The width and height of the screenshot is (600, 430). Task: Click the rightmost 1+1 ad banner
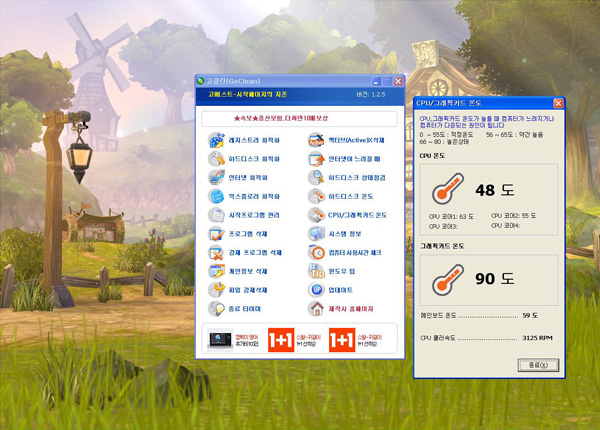tap(342, 340)
